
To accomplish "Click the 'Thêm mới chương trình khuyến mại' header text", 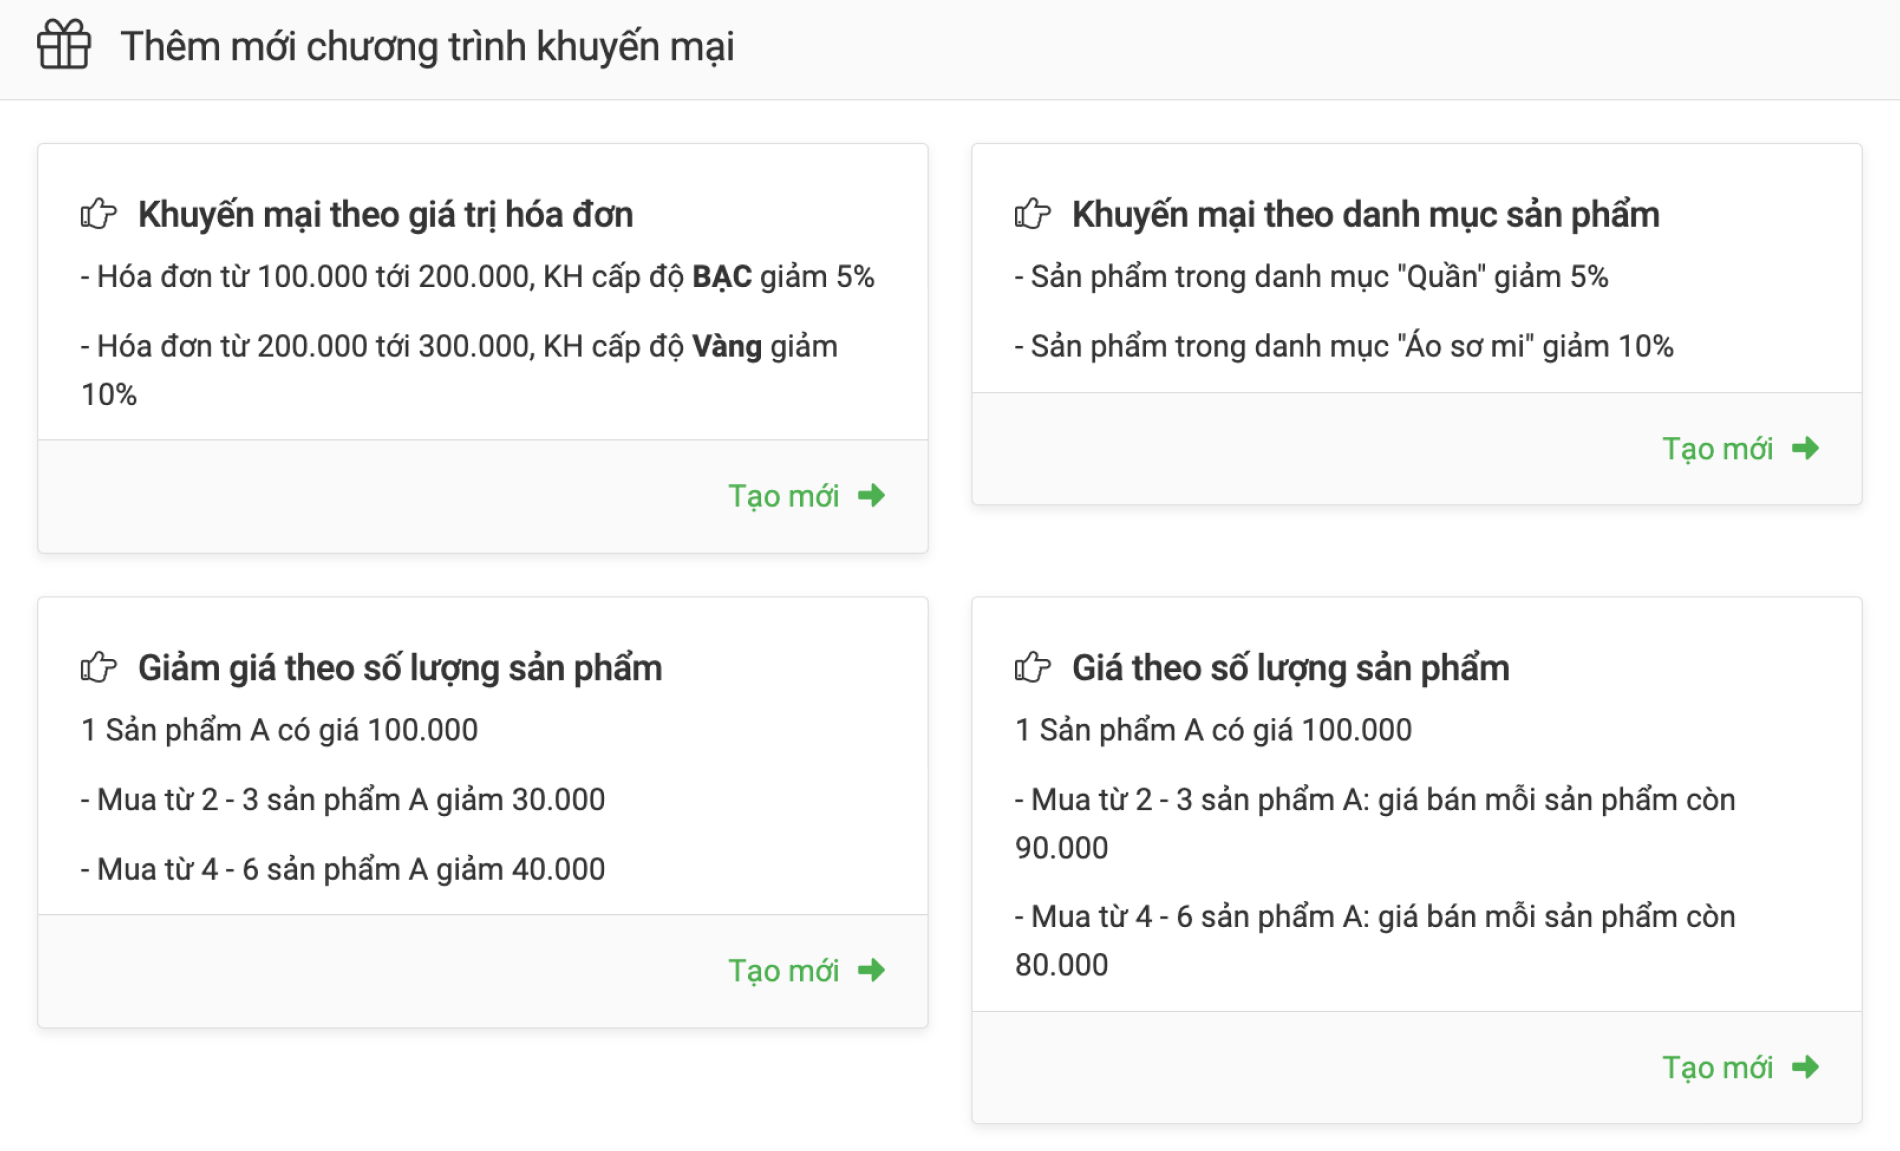I will pyautogui.click(x=428, y=45).
